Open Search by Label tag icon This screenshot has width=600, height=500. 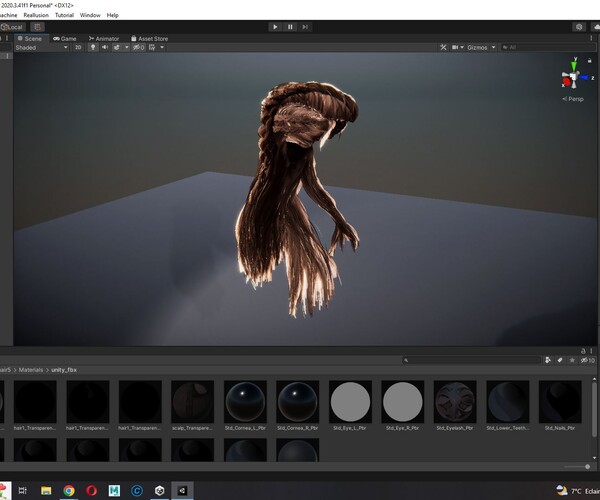[x=560, y=360]
